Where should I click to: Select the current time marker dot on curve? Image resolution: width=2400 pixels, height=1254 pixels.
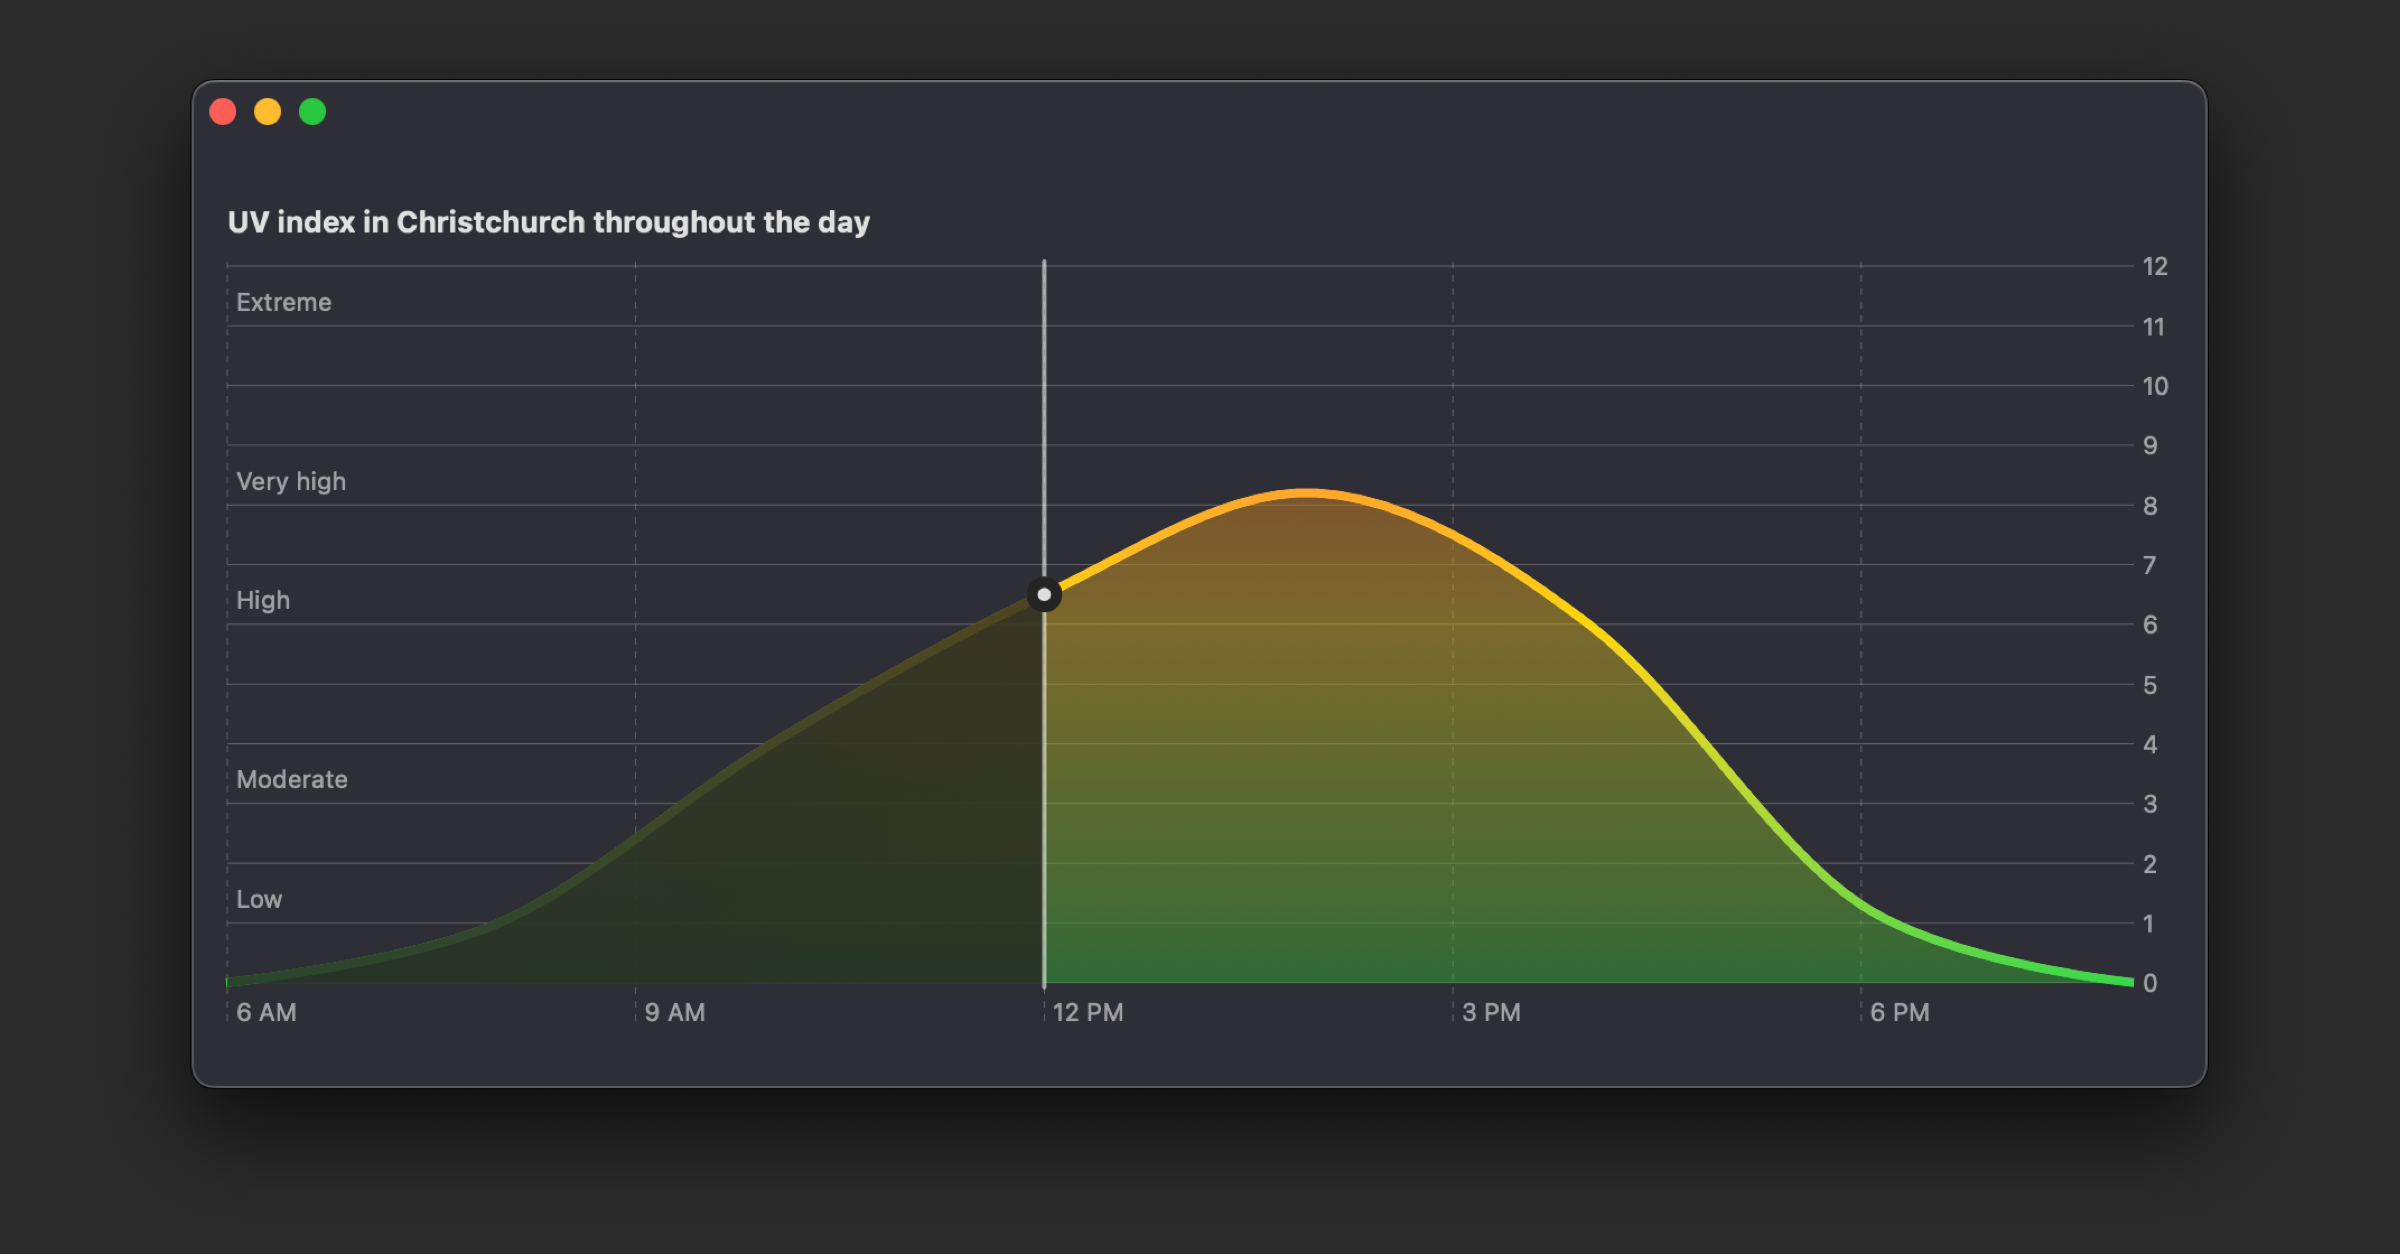tap(1044, 595)
